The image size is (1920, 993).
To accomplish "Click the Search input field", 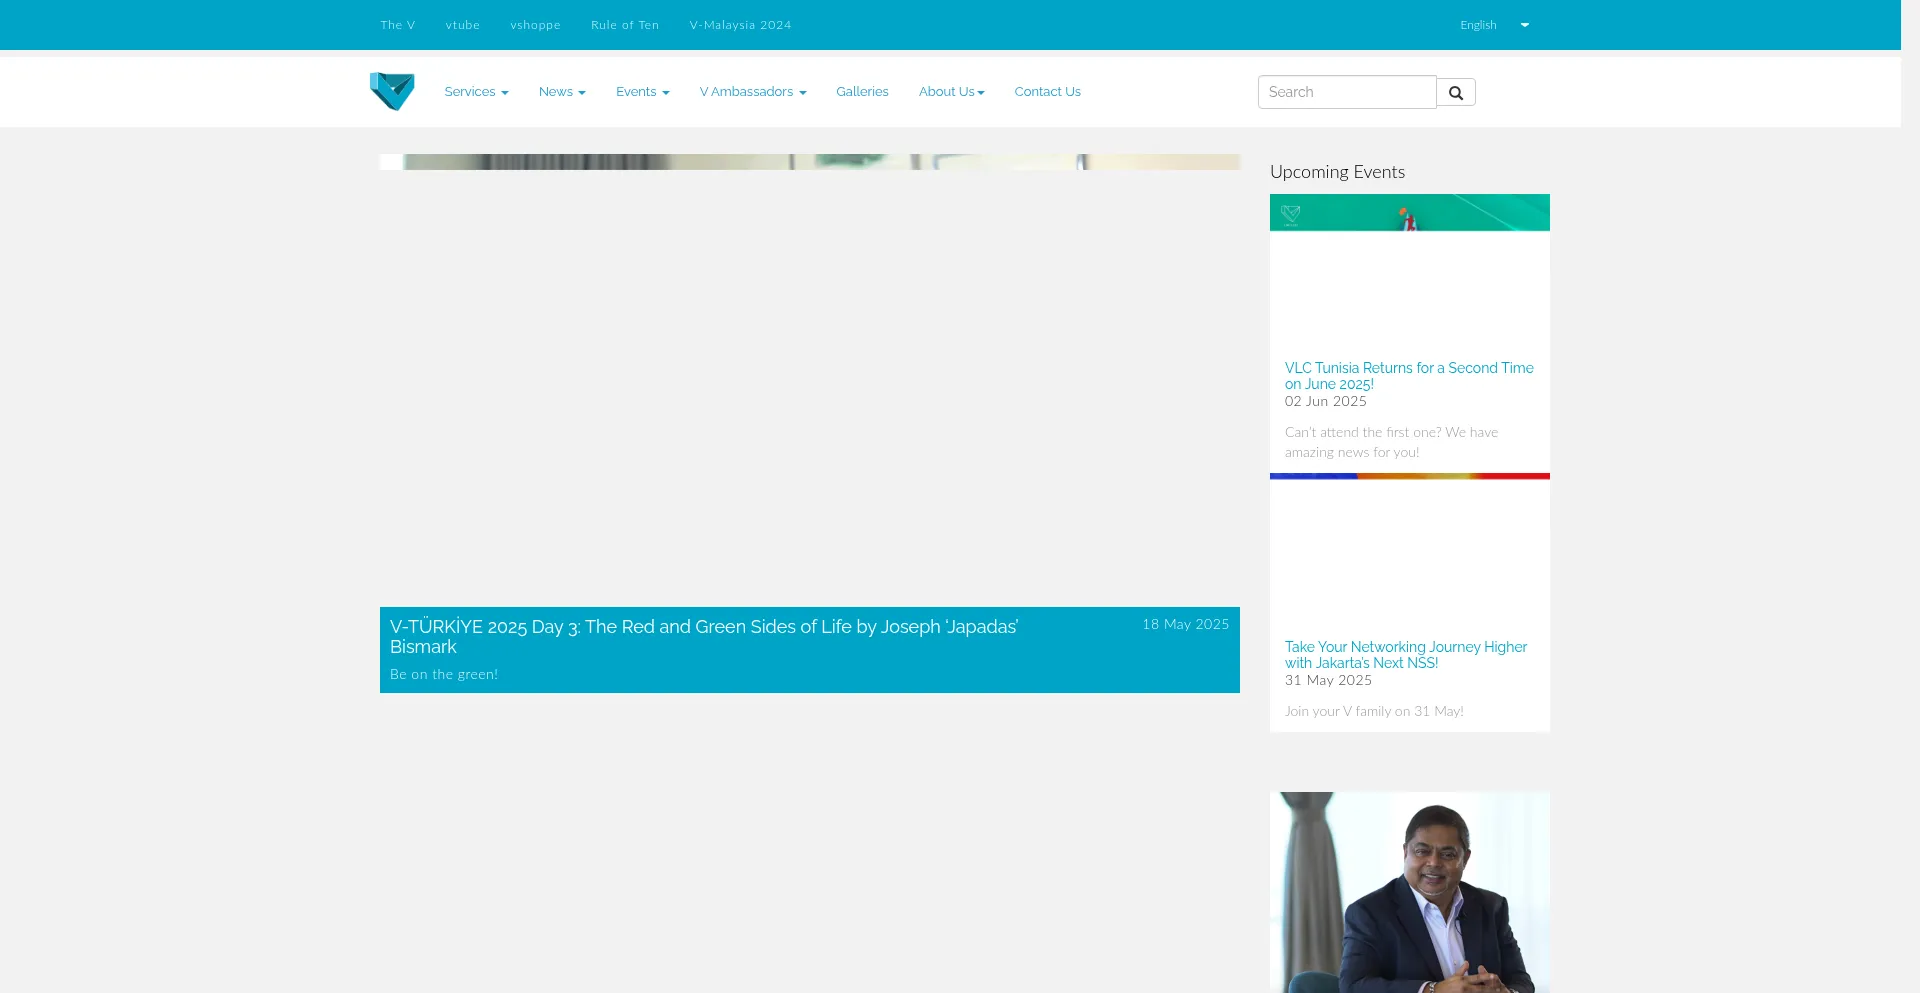I will 1346,92.
